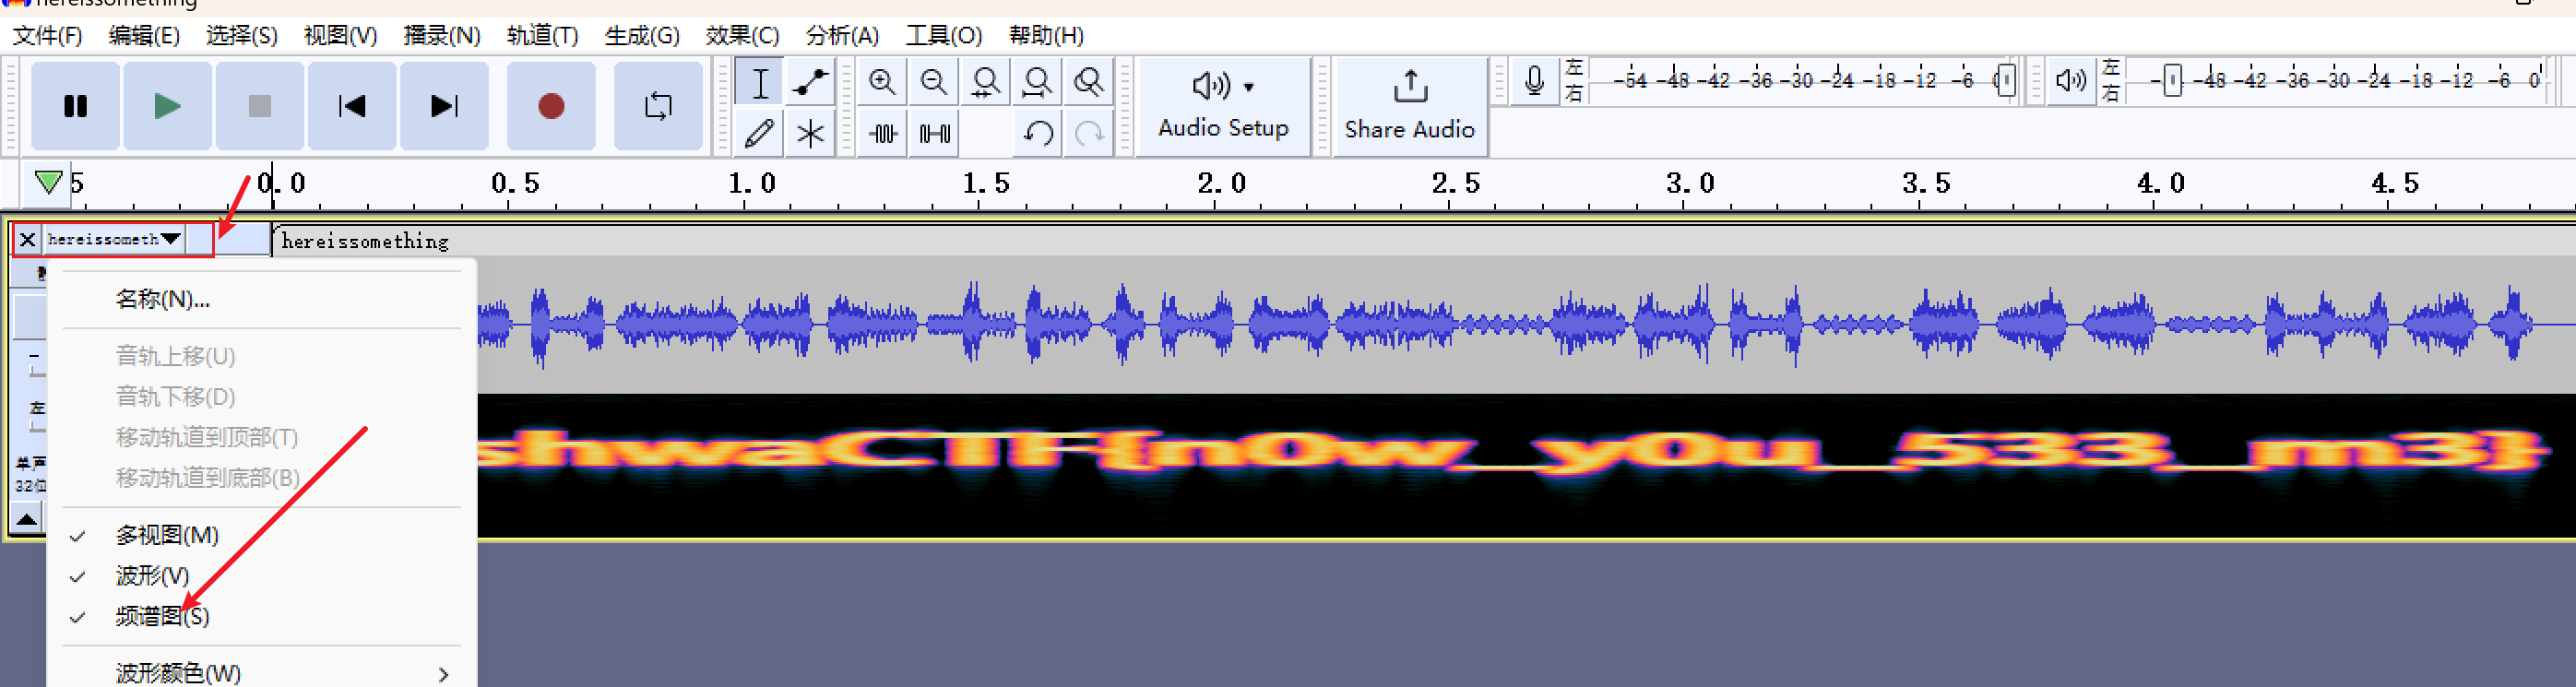Click timeline ruler at 4.0 mark
This screenshot has height=687, width=2576.
pos(2161,184)
